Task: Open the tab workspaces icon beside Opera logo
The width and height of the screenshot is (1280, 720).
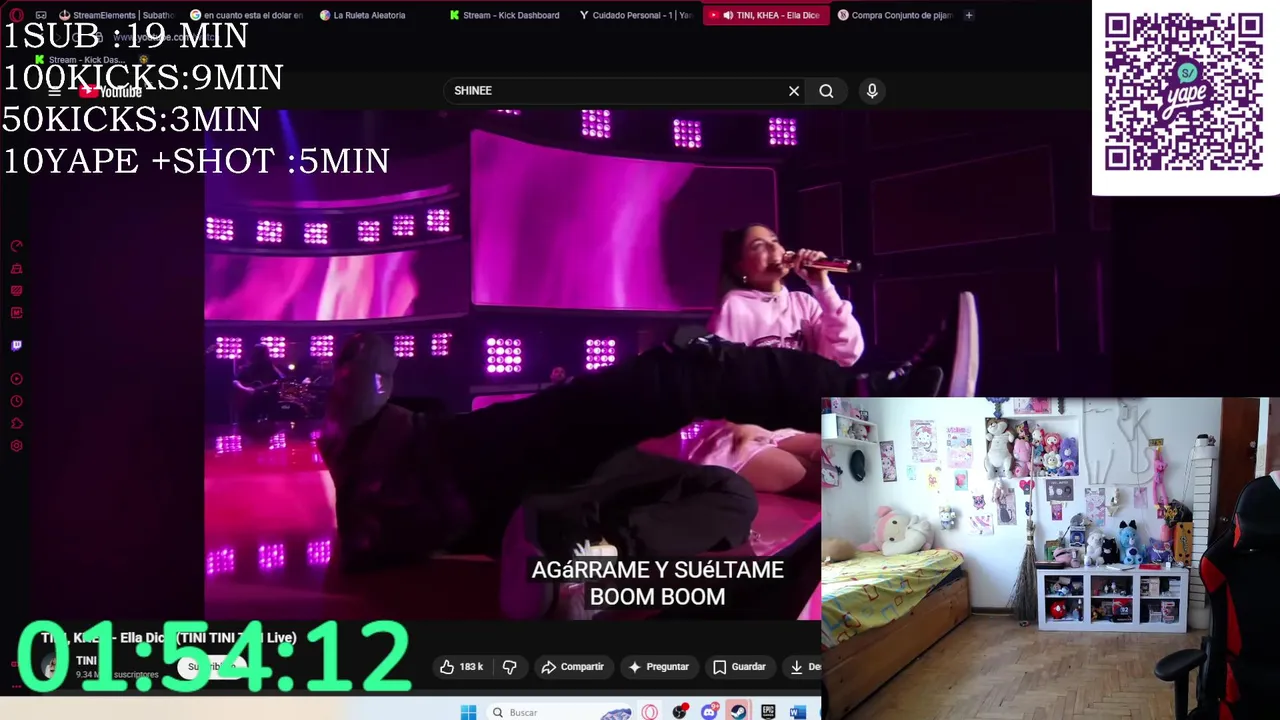Action: (x=41, y=15)
